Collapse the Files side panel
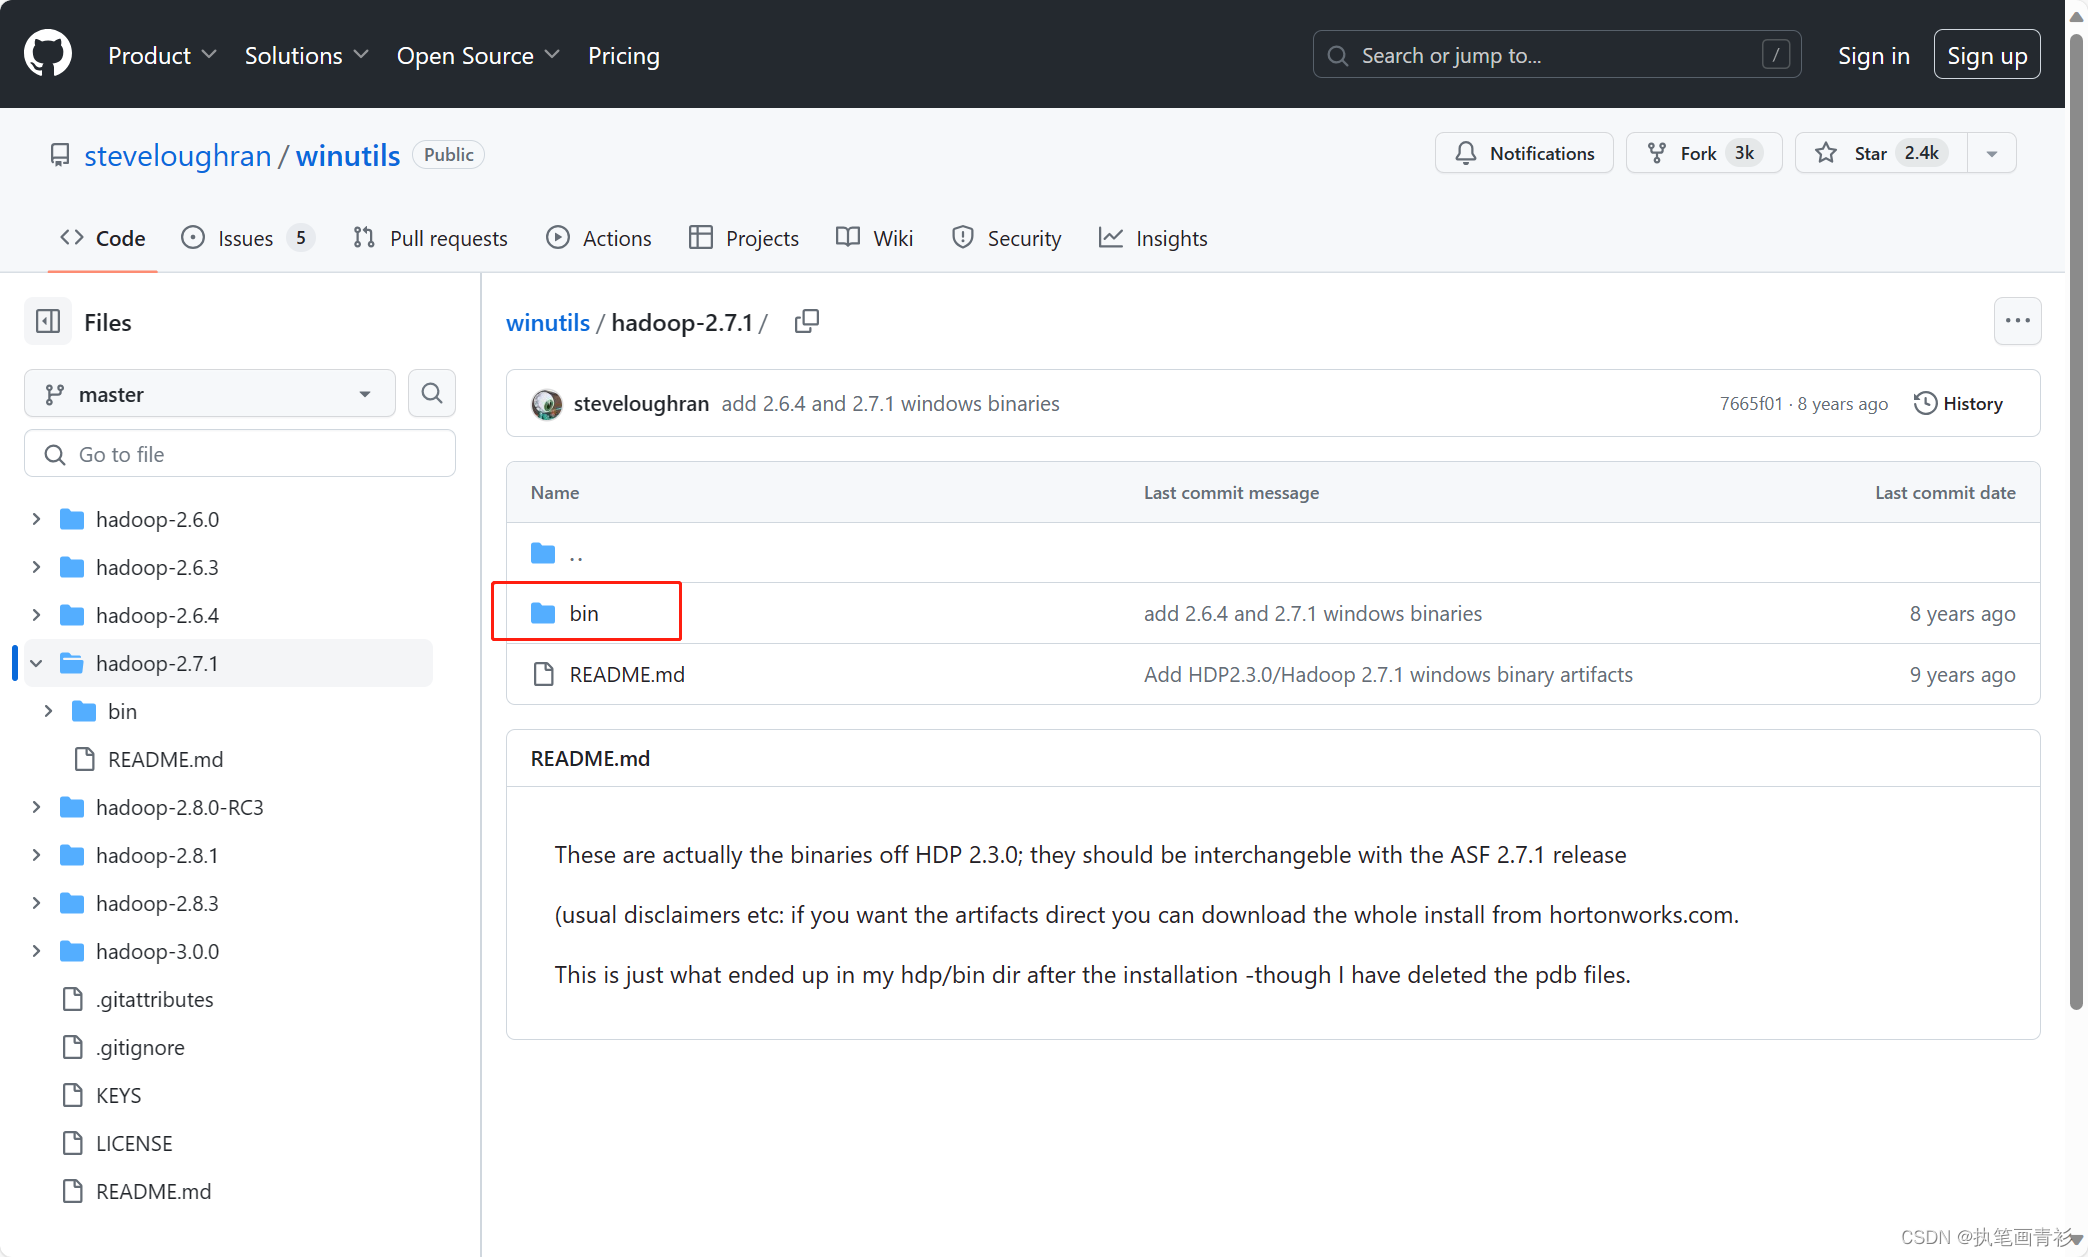2088x1257 pixels. tap(48, 321)
